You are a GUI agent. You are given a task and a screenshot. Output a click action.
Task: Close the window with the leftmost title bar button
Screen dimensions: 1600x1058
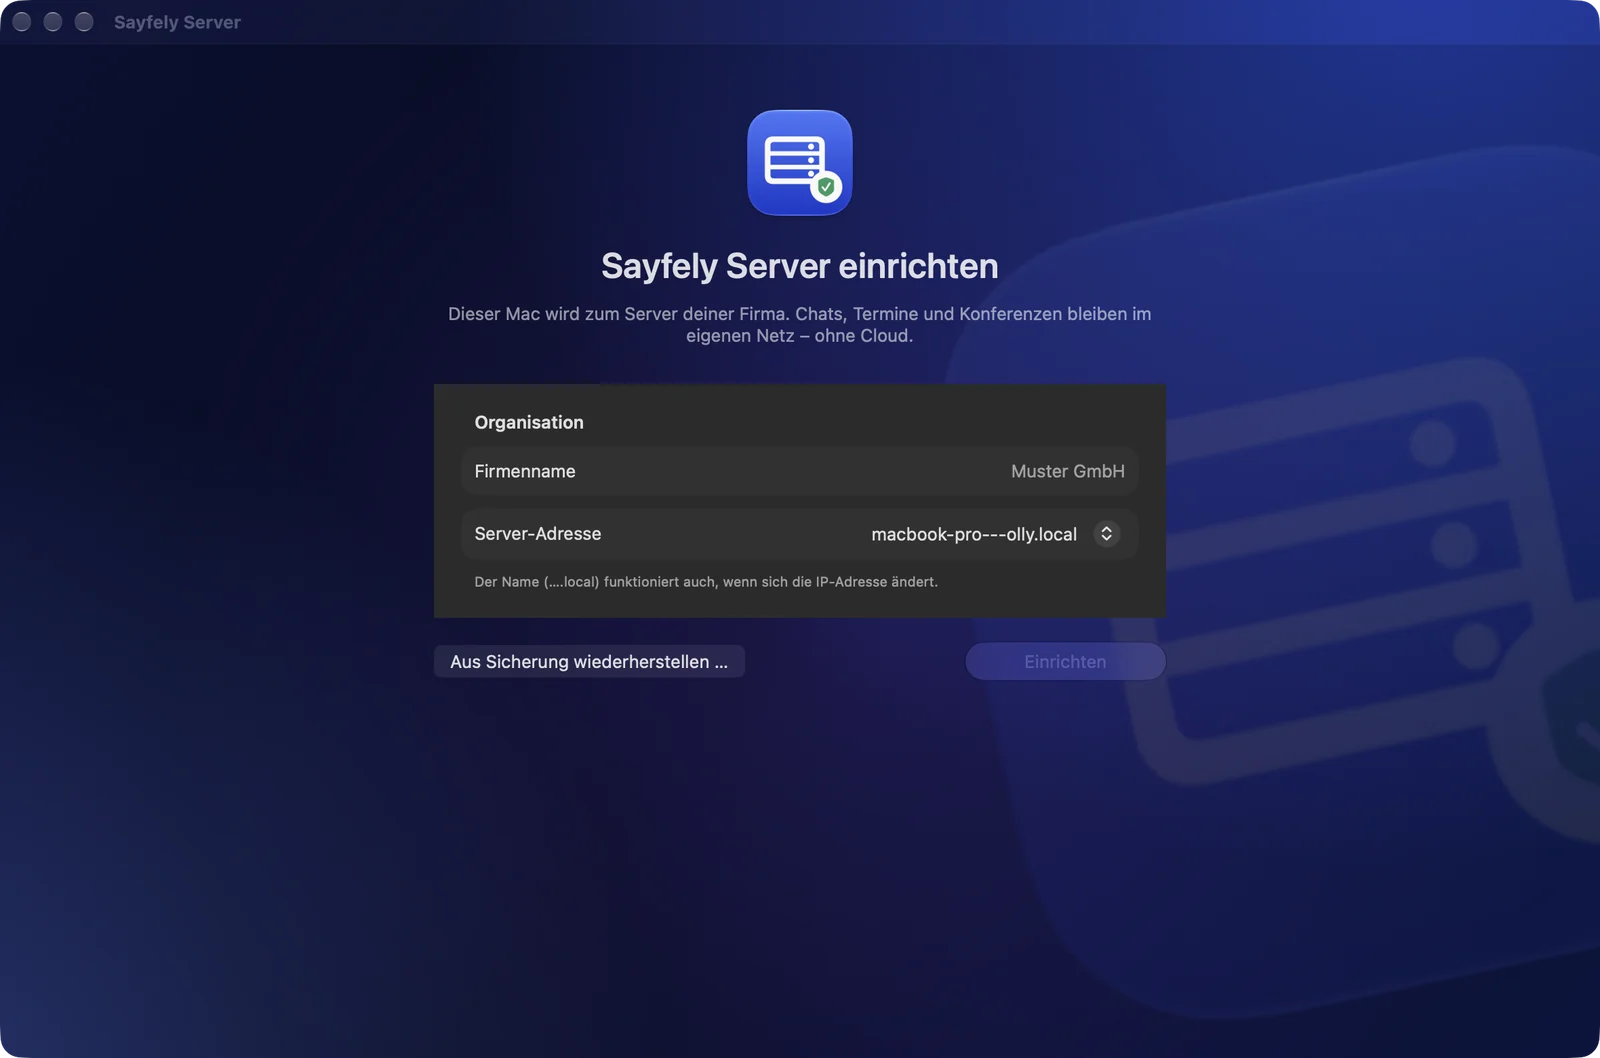point(22,22)
